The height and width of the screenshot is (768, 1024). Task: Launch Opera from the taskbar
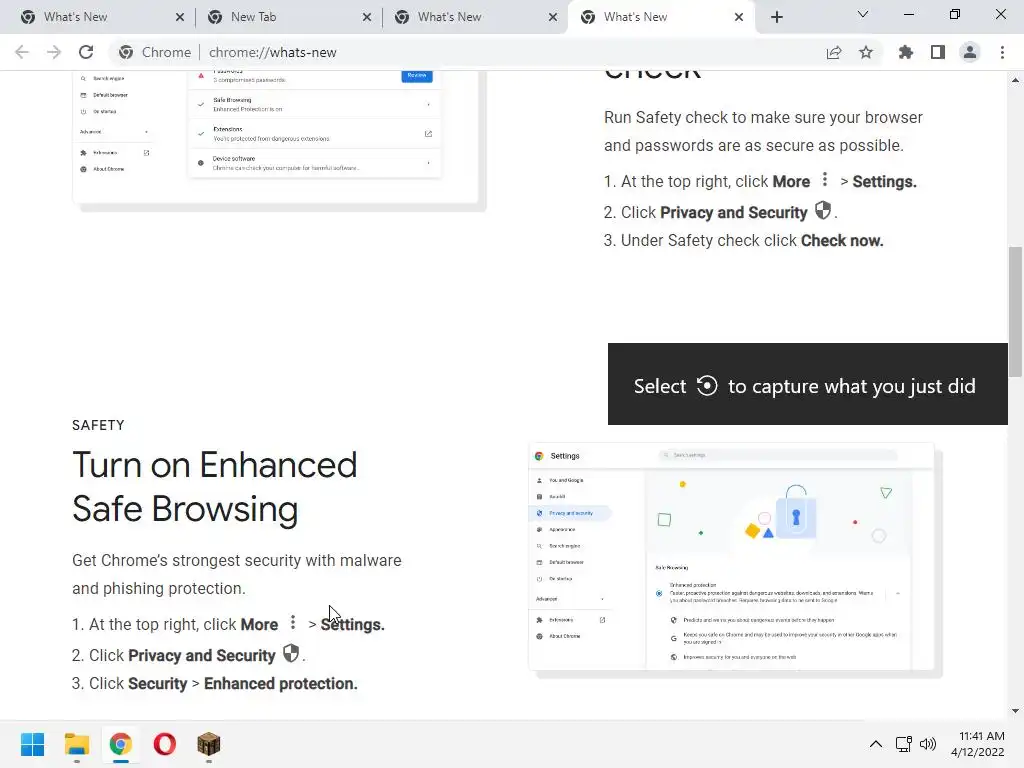click(165, 744)
